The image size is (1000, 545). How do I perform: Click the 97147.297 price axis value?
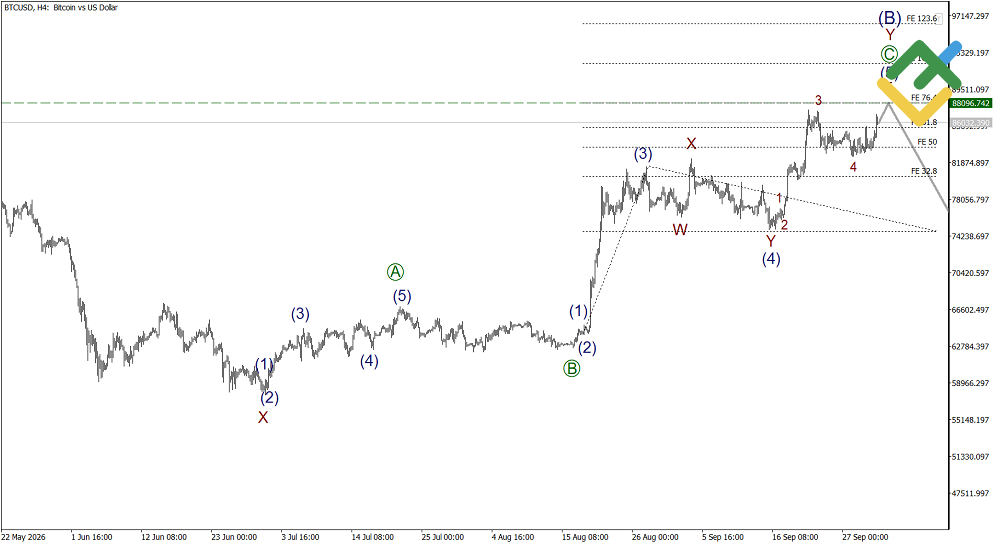click(971, 16)
